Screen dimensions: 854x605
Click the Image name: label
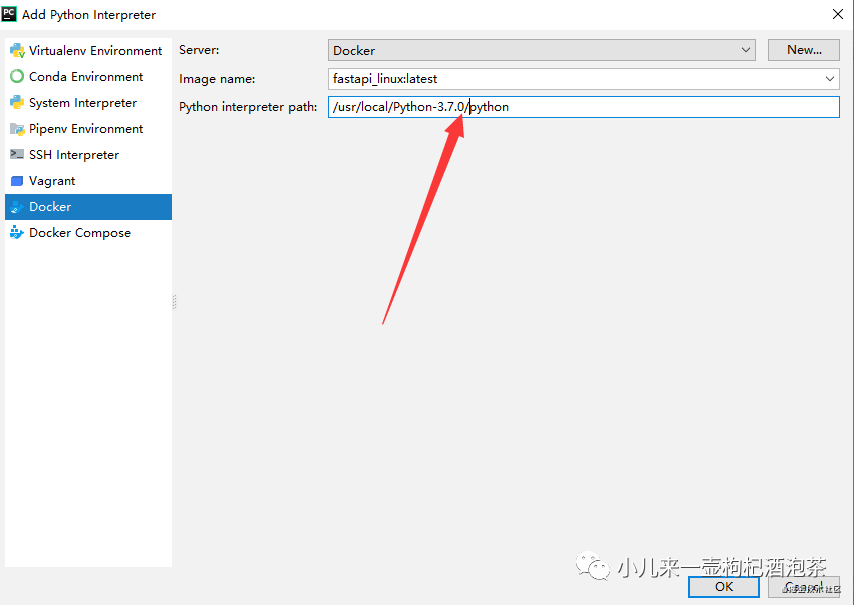217,79
